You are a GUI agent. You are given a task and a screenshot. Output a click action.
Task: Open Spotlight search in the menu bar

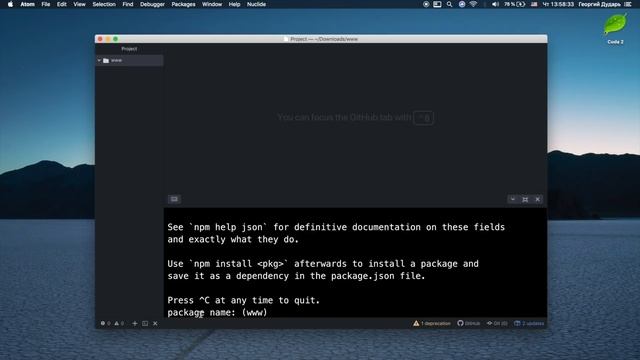[x=449, y=4]
